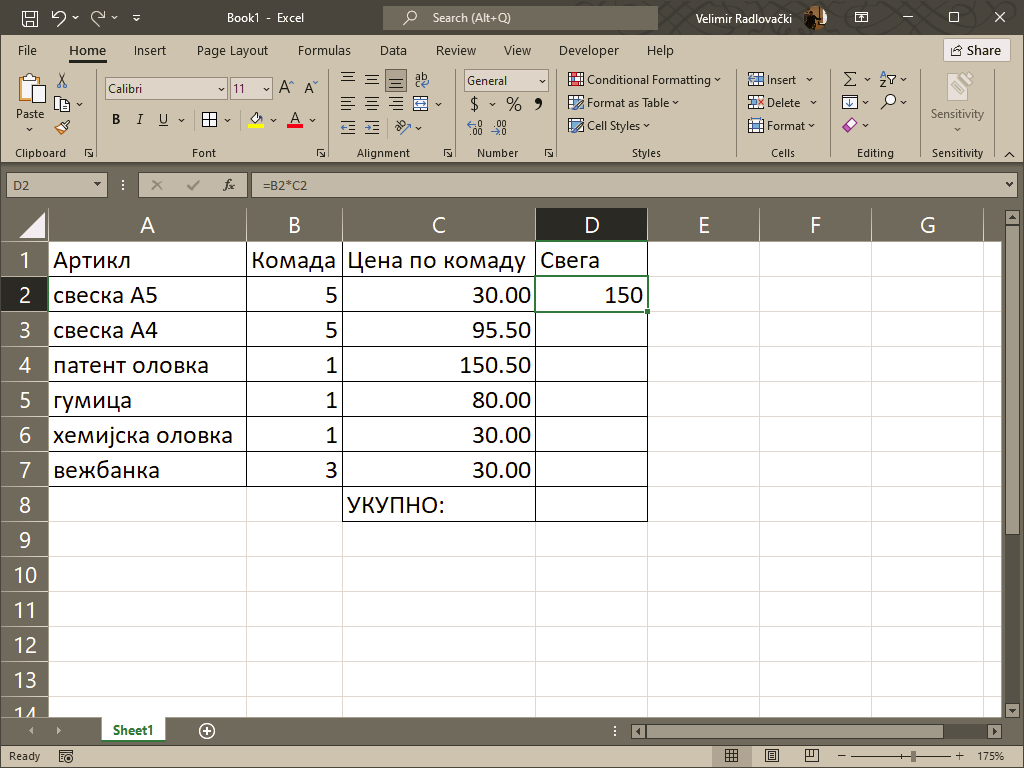The width and height of the screenshot is (1024, 768).
Task: Click the Merge & Center icon
Action: click(421, 104)
